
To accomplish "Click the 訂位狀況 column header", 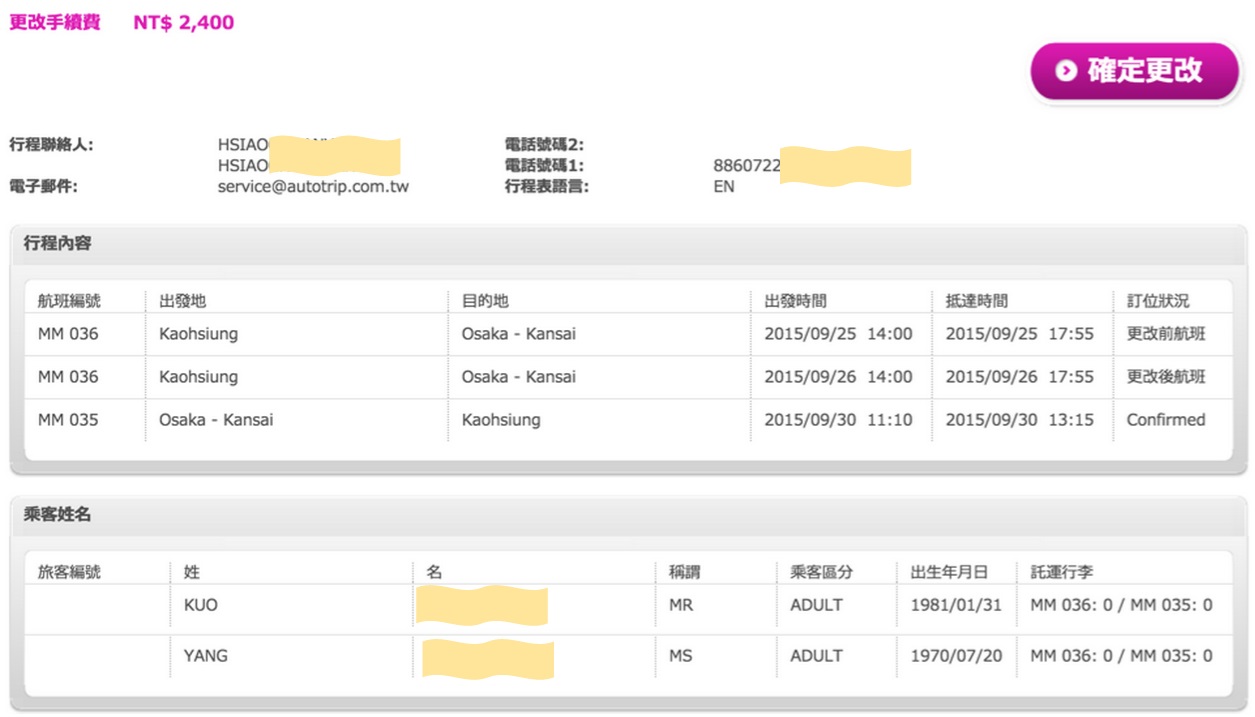I will [1157, 300].
